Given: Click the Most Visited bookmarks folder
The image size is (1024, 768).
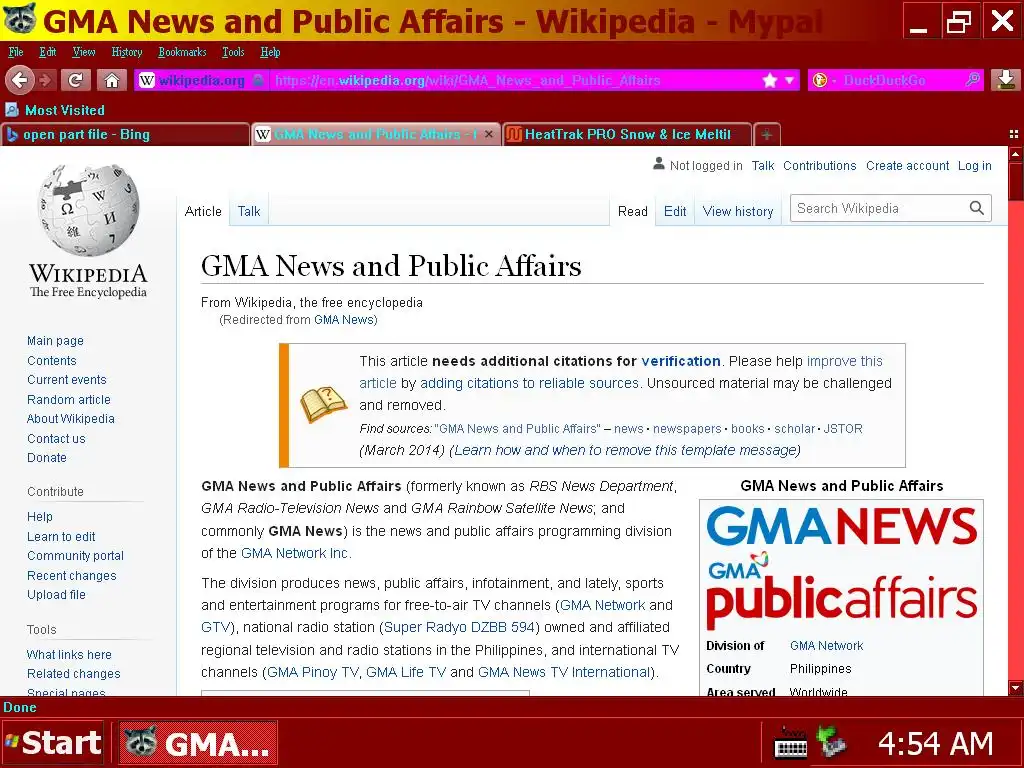Looking at the screenshot, I should coord(55,110).
